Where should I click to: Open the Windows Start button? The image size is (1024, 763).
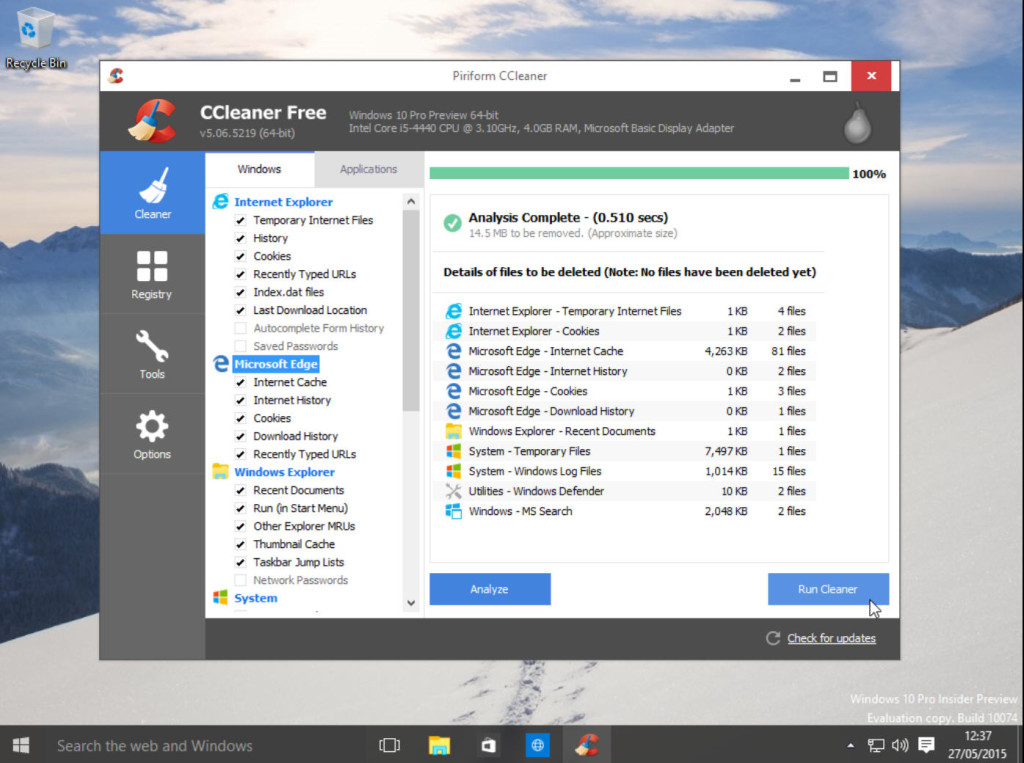tap(21, 745)
